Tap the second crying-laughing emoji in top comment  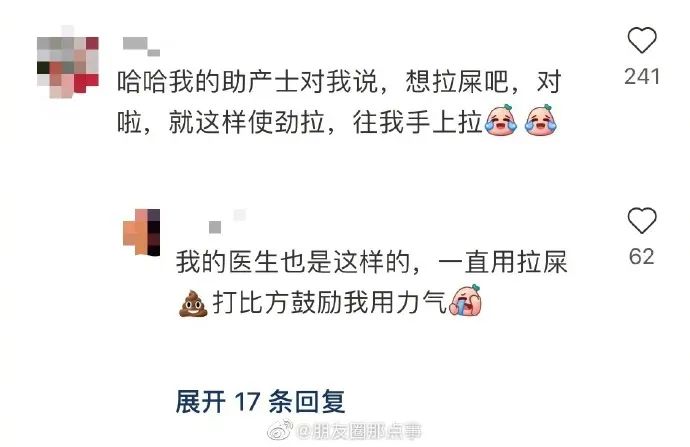[x=541, y=120]
